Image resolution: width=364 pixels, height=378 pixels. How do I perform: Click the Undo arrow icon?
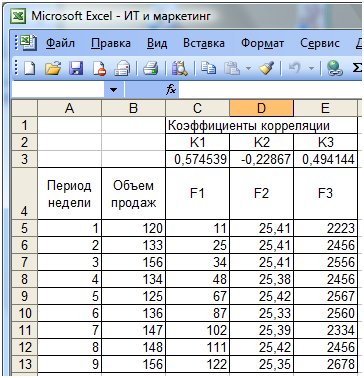(295, 69)
